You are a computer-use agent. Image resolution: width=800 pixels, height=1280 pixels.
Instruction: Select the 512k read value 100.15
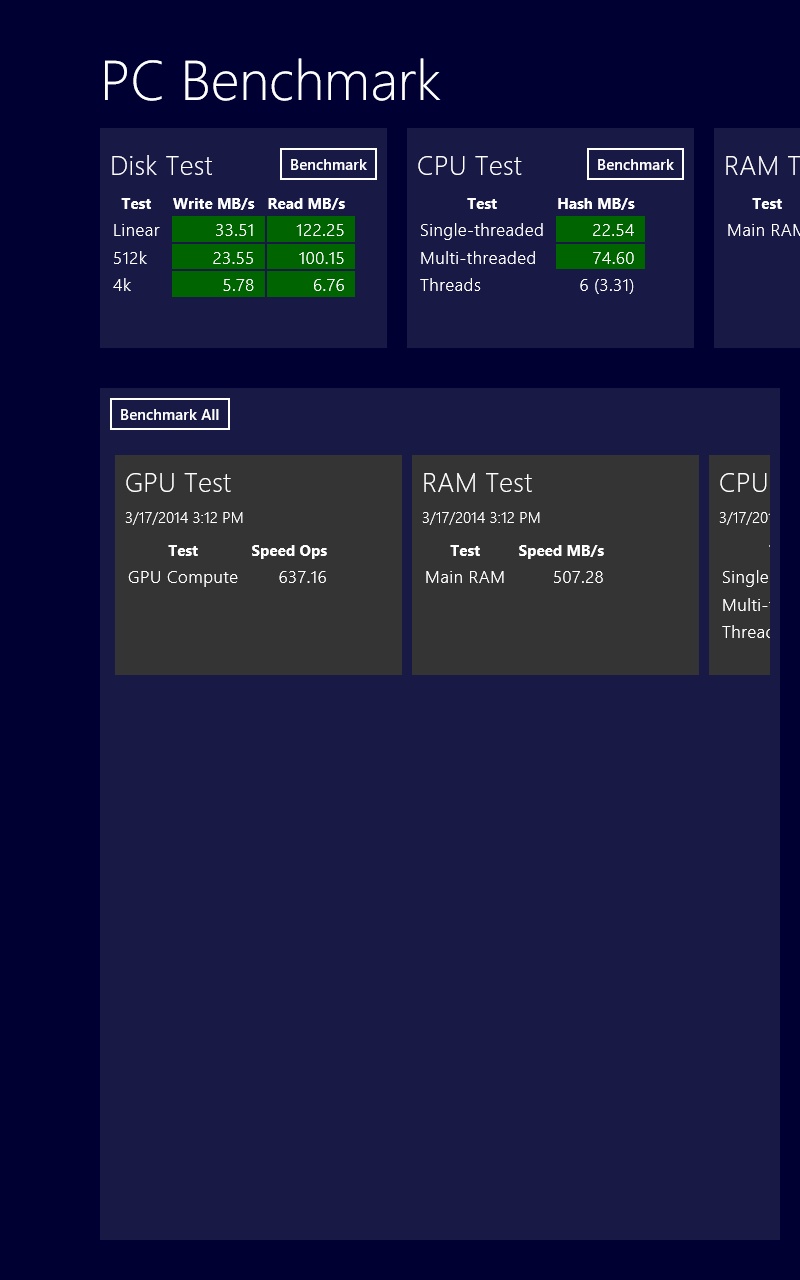(311, 258)
